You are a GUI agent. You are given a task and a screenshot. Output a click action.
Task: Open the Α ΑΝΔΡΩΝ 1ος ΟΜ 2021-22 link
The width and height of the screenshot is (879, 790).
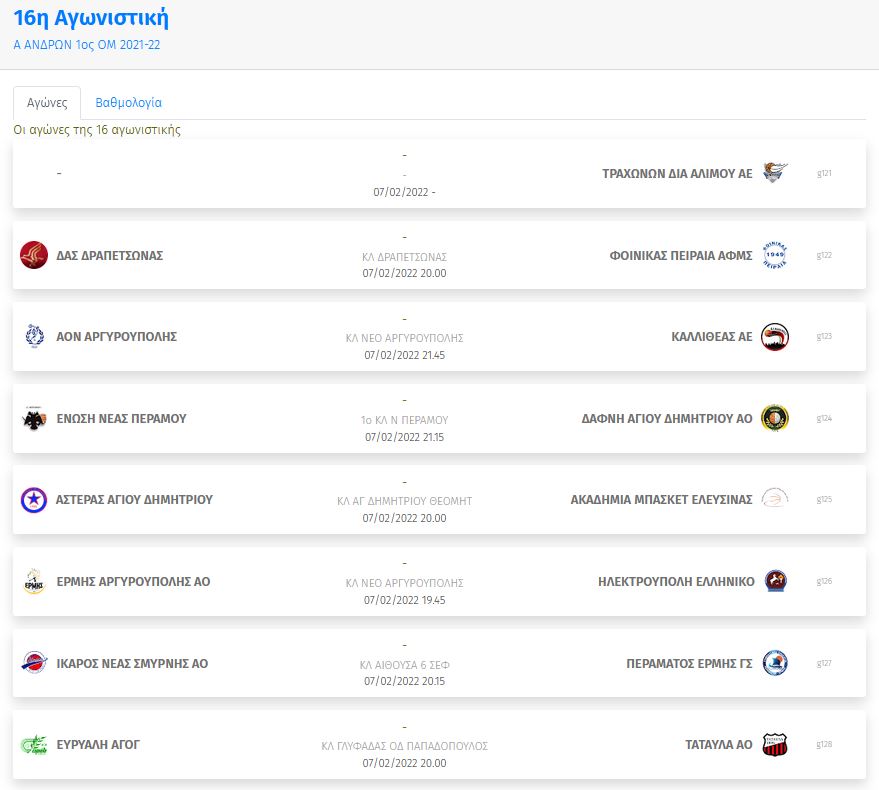coord(87,45)
